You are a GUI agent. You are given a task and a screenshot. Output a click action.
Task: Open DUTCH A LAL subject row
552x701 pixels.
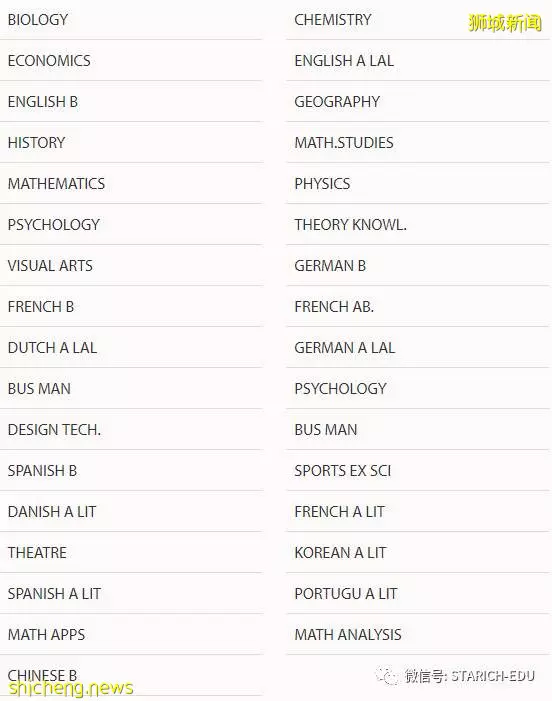(x=131, y=347)
